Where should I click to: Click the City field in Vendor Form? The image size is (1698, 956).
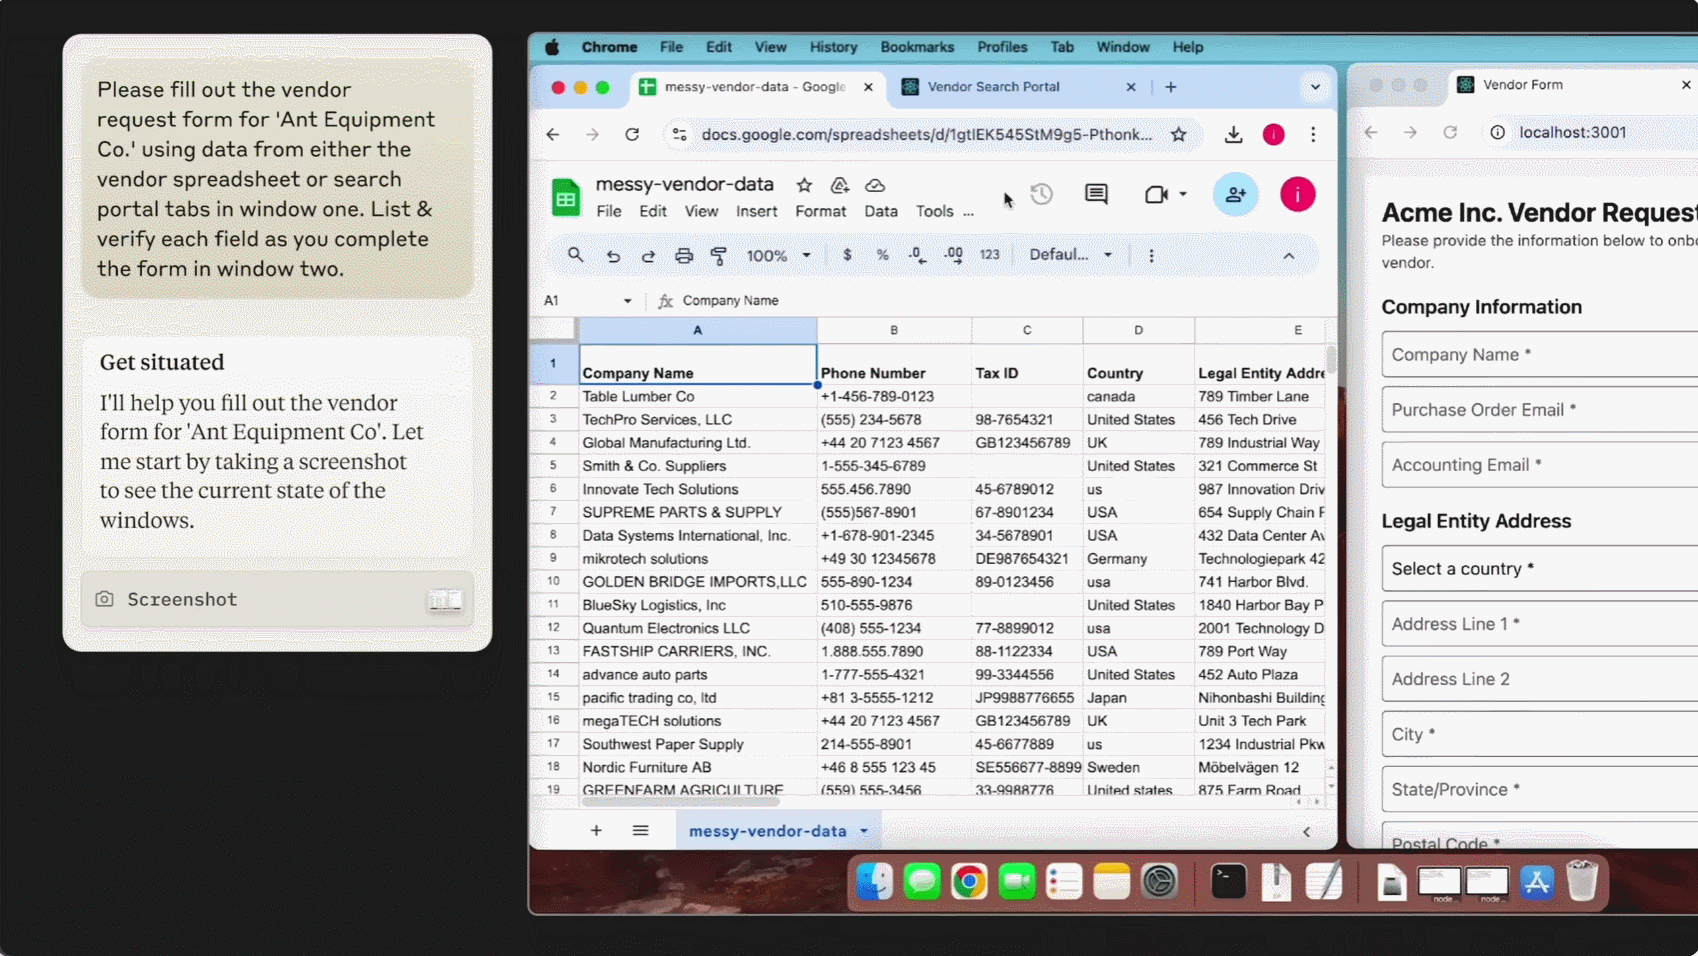[1539, 734]
